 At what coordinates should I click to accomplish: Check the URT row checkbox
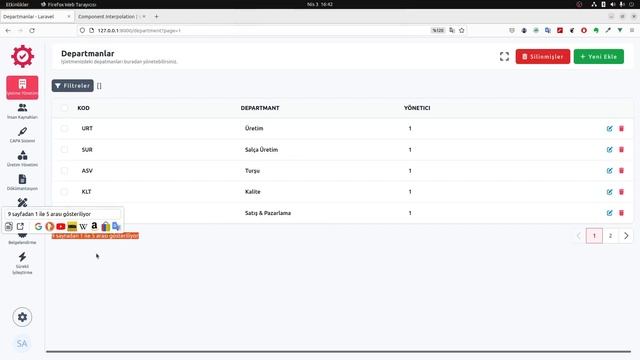pos(64,129)
